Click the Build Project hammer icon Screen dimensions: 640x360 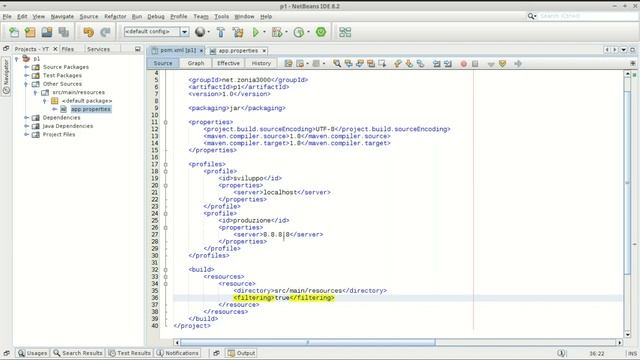[x=221, y=32]
